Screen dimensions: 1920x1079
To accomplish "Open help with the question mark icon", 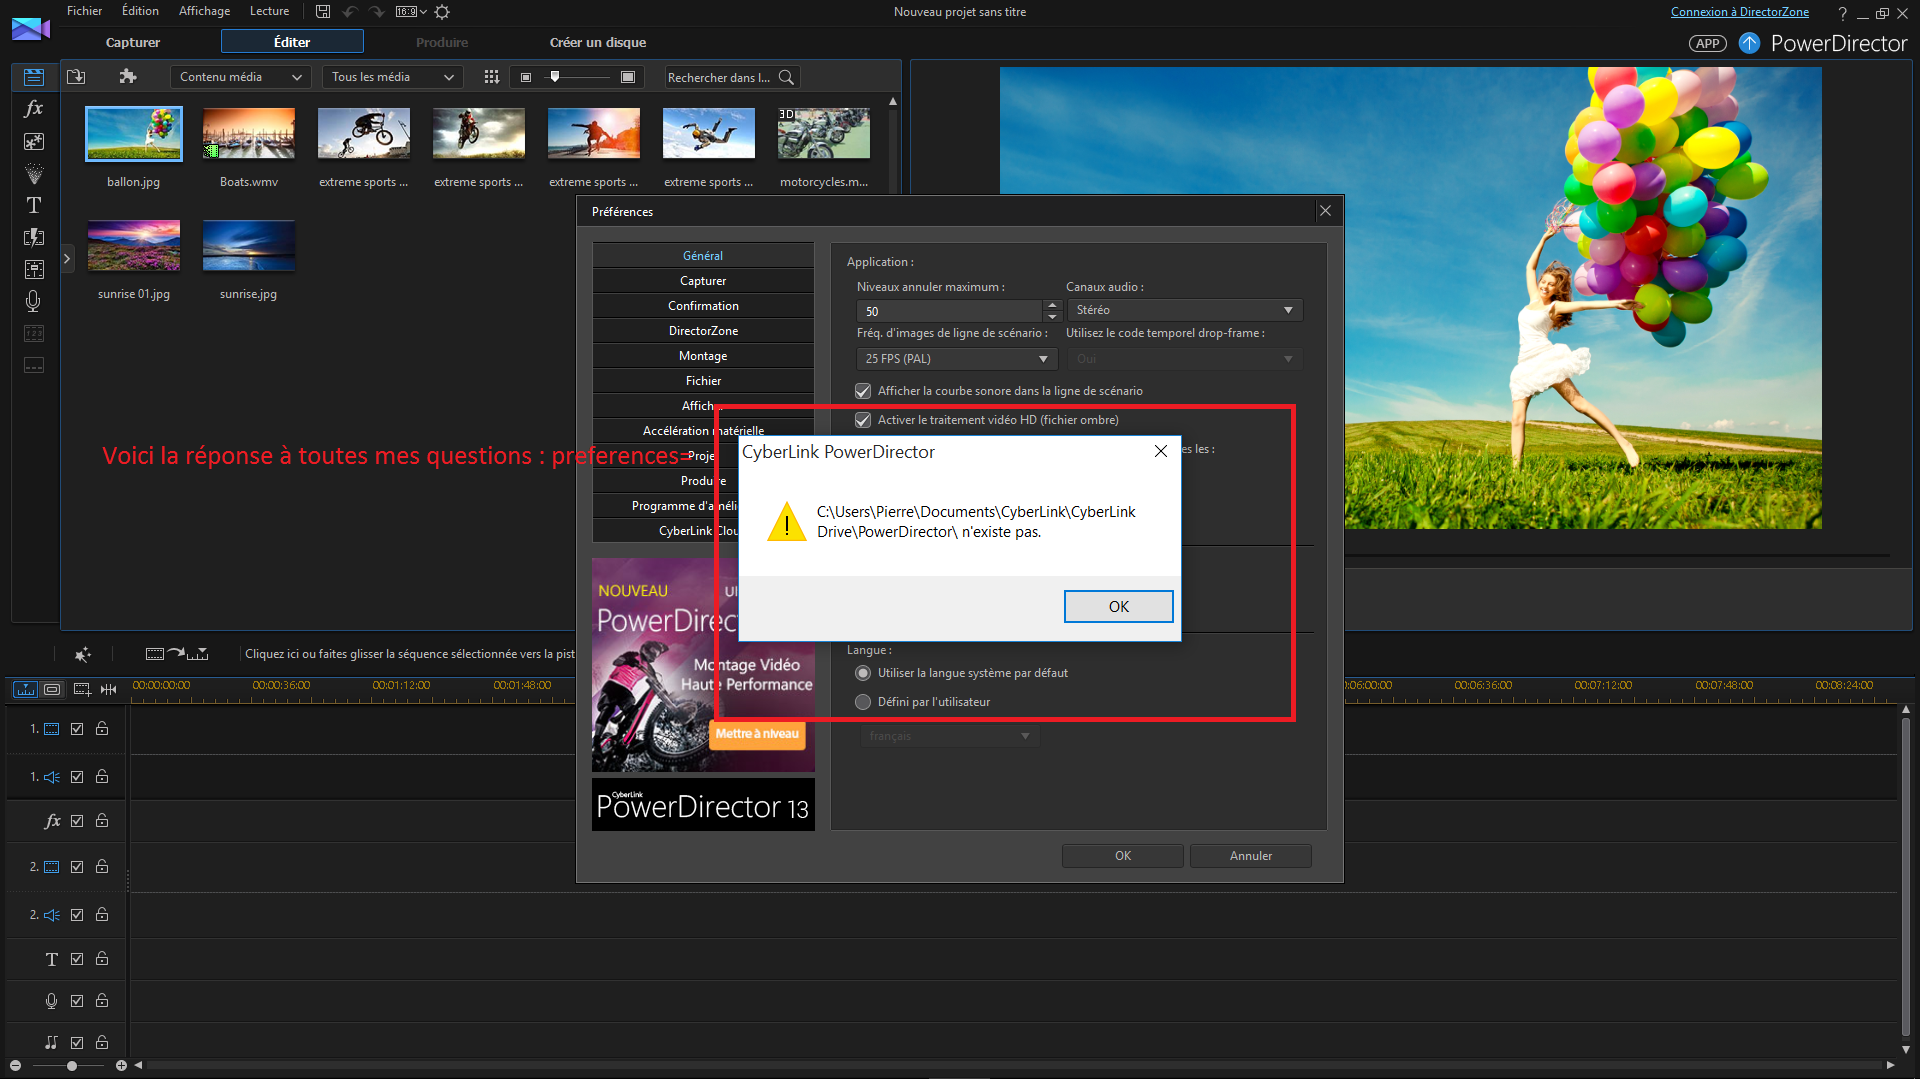I will coord(1842,13).
